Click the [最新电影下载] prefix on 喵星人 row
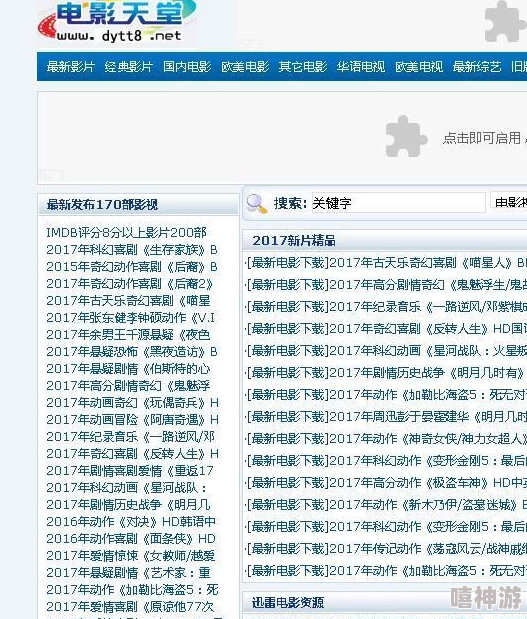This screenshot has width=527, height=619. (287, 263)
